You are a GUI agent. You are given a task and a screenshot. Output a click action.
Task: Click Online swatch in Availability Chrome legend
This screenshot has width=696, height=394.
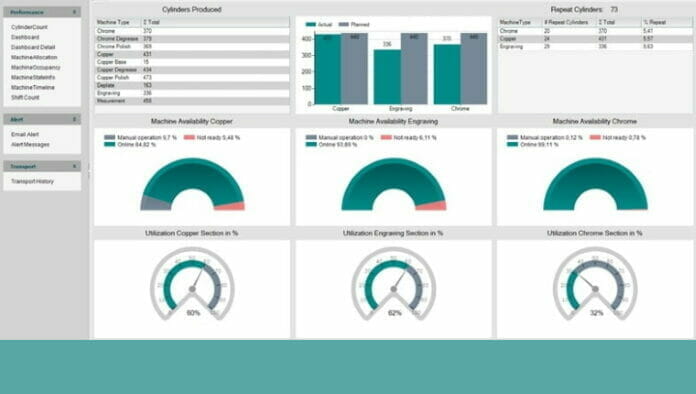(512, 144)
